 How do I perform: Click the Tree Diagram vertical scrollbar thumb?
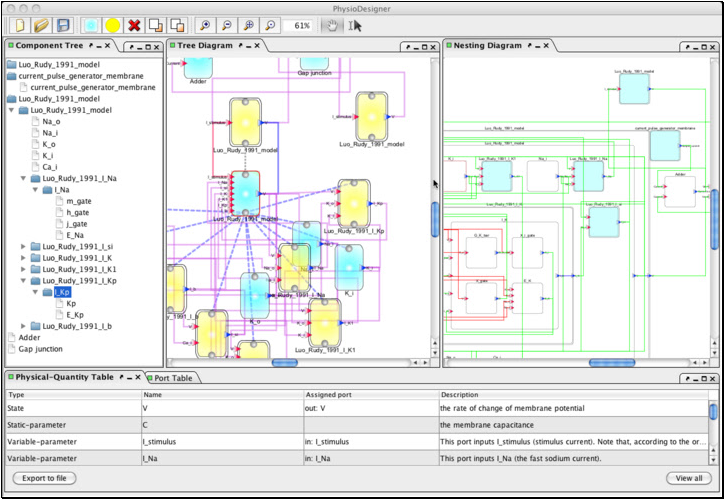click(435, 219)
